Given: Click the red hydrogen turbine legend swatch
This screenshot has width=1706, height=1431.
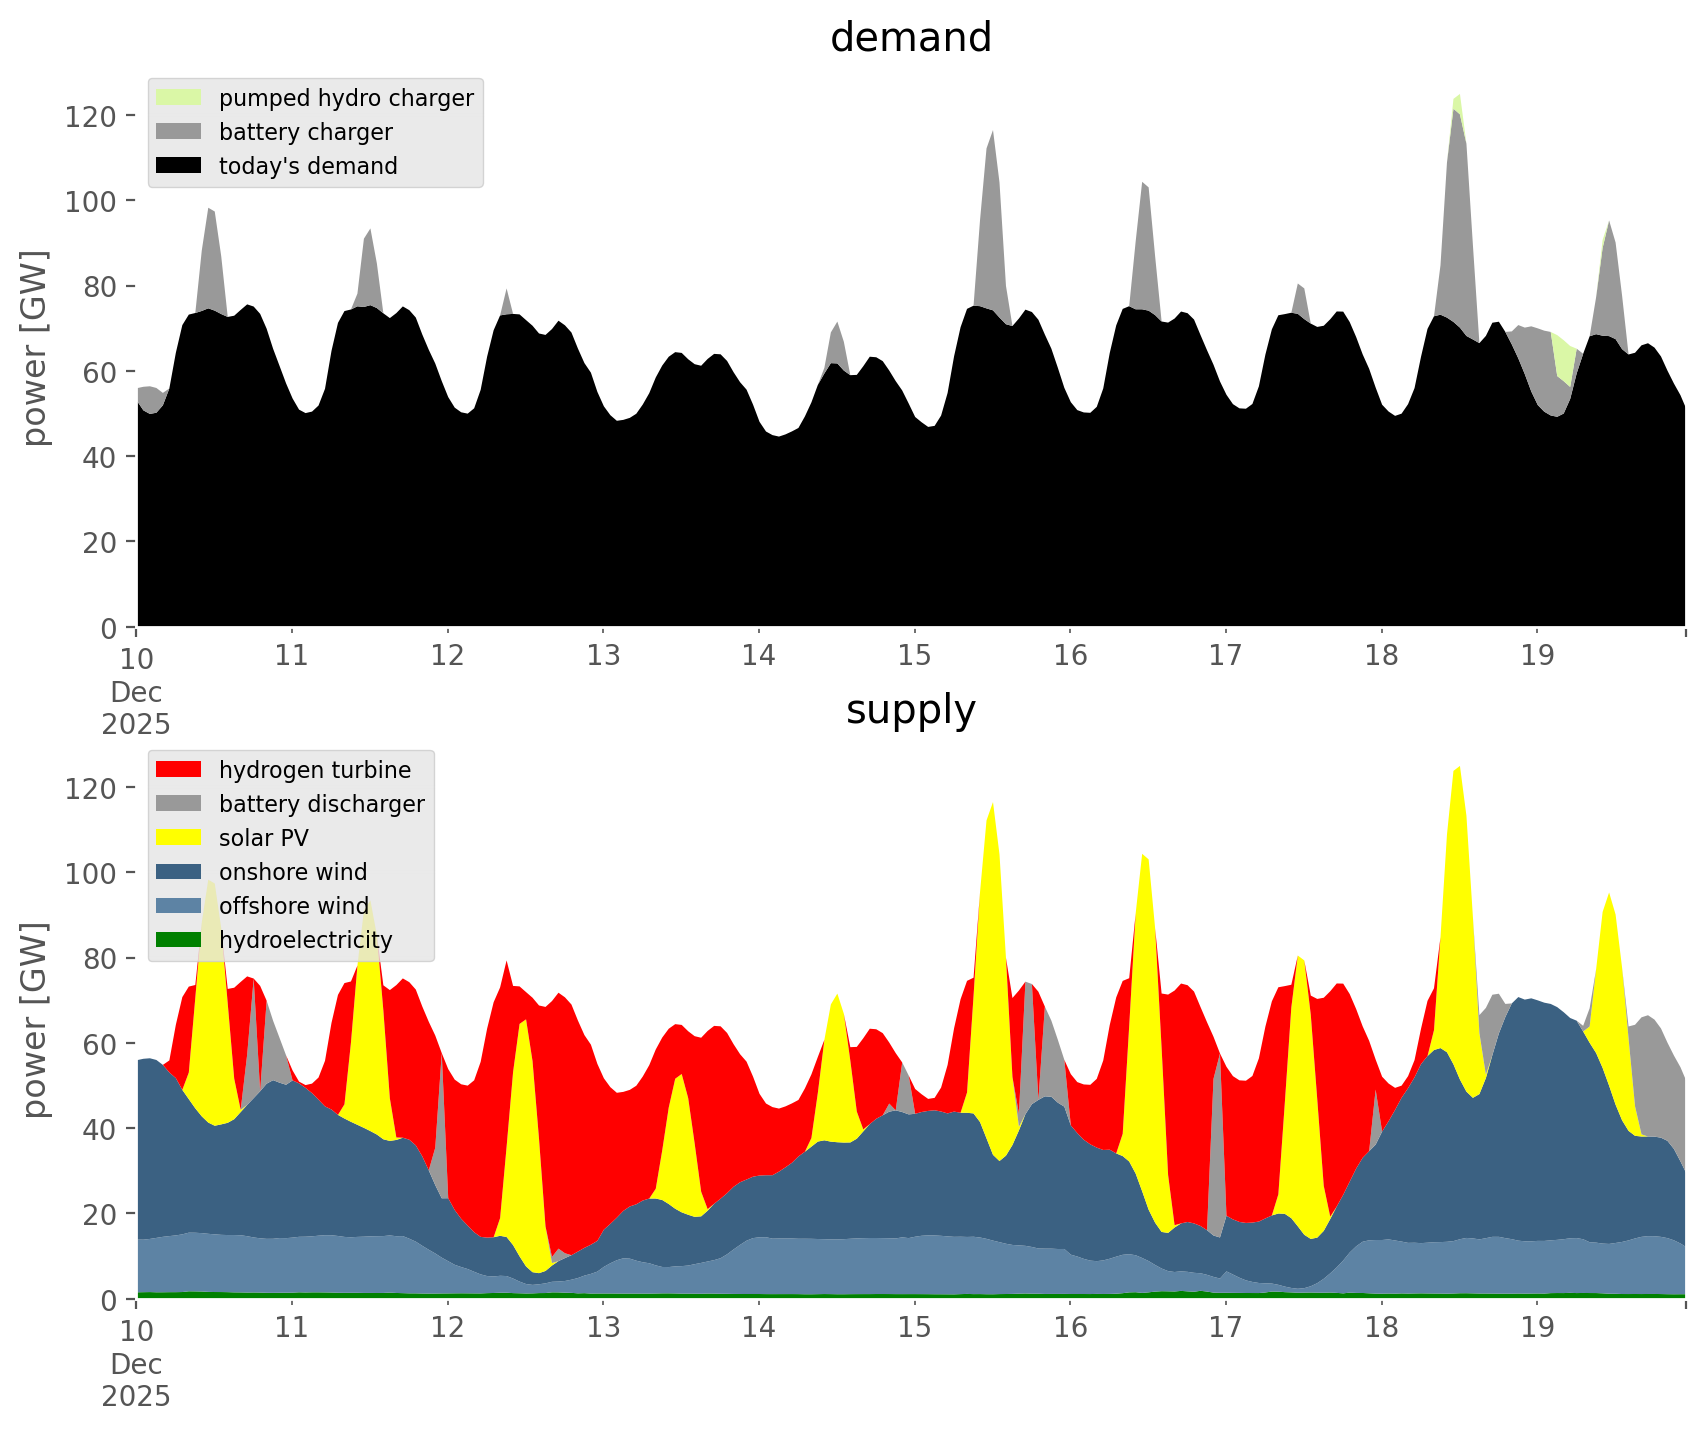Looking at the screenshot, I should tap(179, 770).
